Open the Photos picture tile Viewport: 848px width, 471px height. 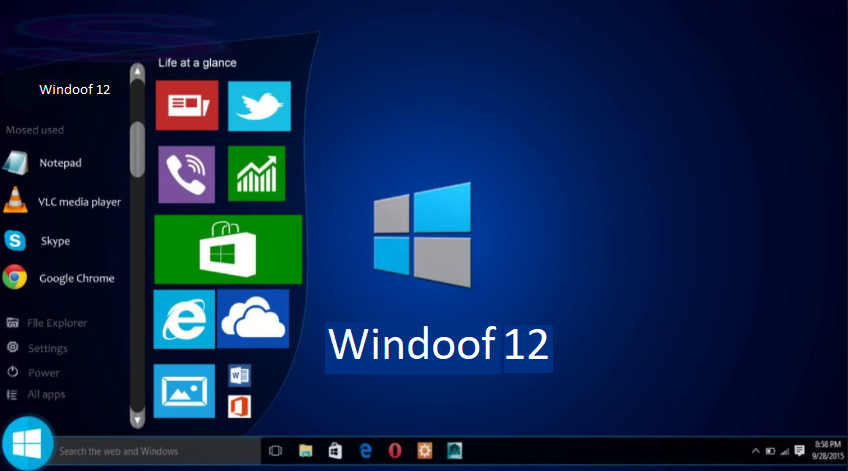(184, 391)
